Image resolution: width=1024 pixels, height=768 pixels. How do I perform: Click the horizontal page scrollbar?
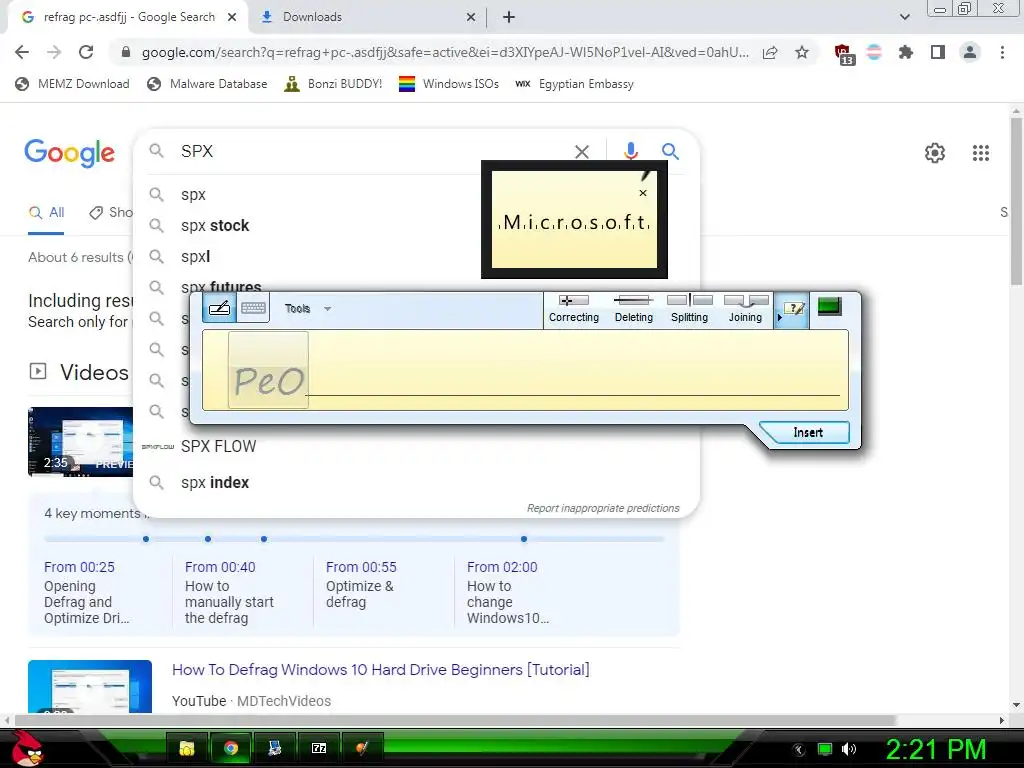[455, 720]
